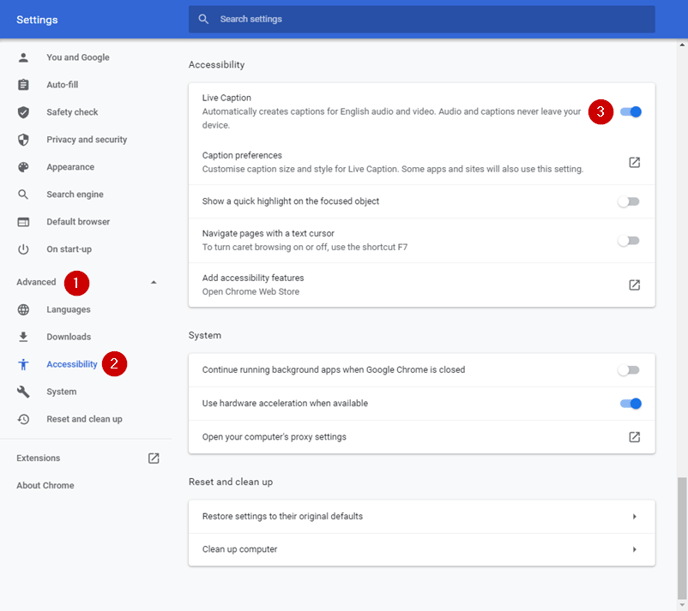Open the computer's proxy settings icon
This screenshot has height=611, width=688.
click(634, 437)
